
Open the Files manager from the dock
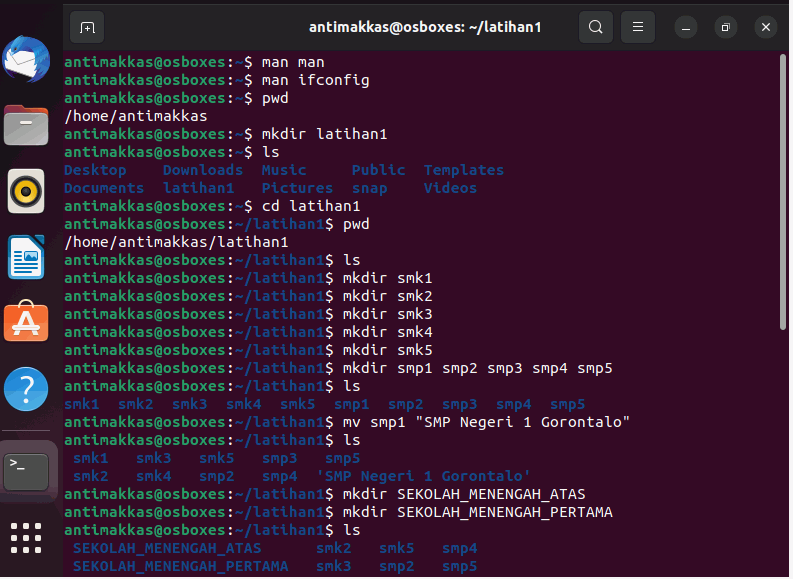pos(26,125)
